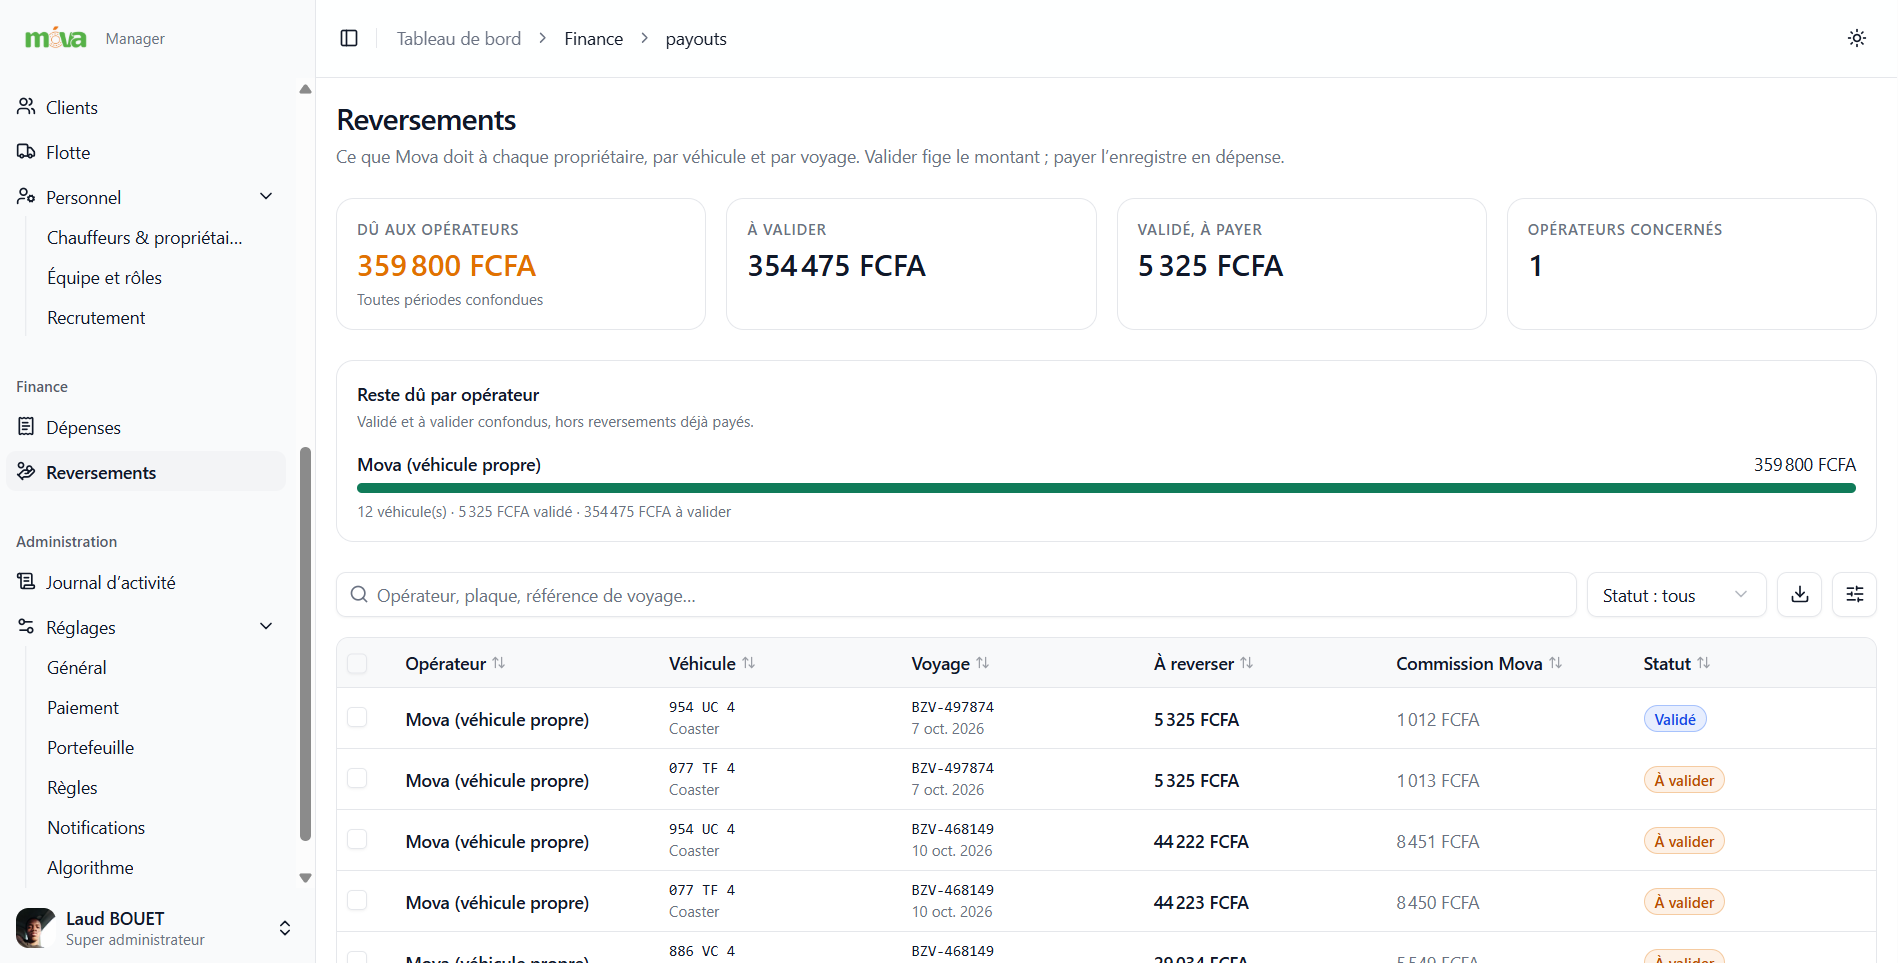Click the Journal d'activité log icon

(x=26, y=581)
